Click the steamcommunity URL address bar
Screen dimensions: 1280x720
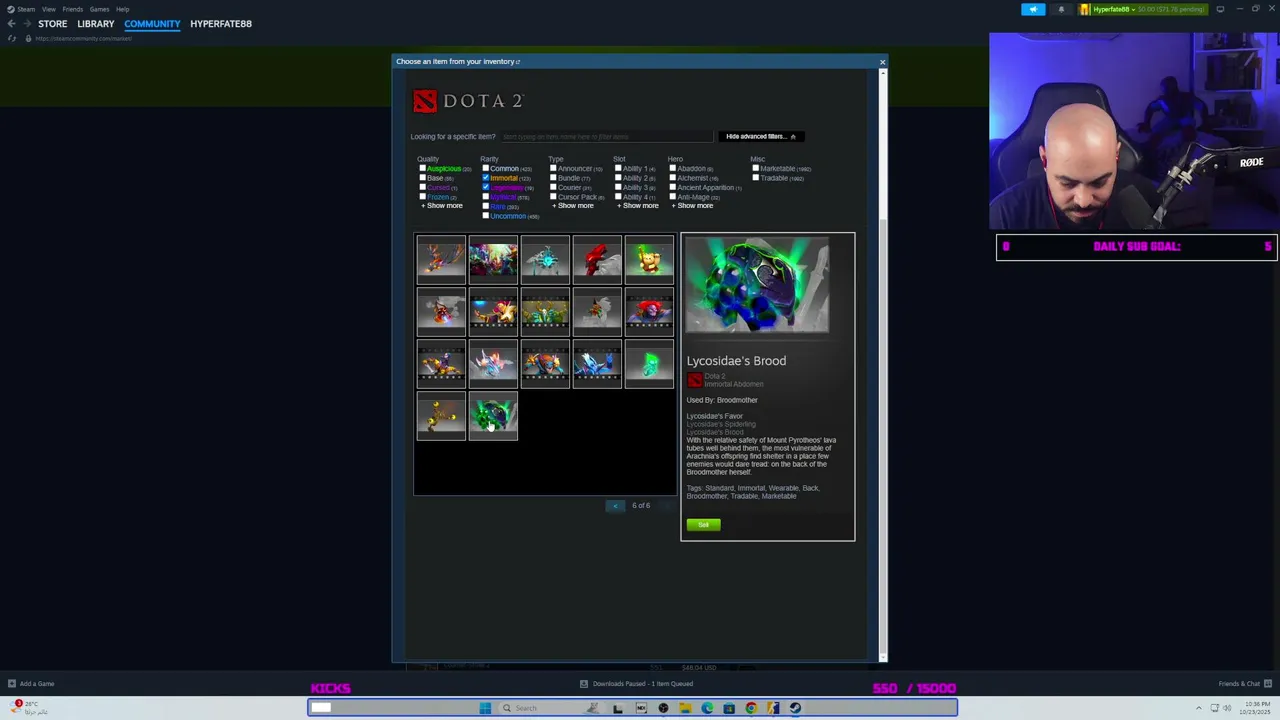pyautogui.click(x=84, y=38)
